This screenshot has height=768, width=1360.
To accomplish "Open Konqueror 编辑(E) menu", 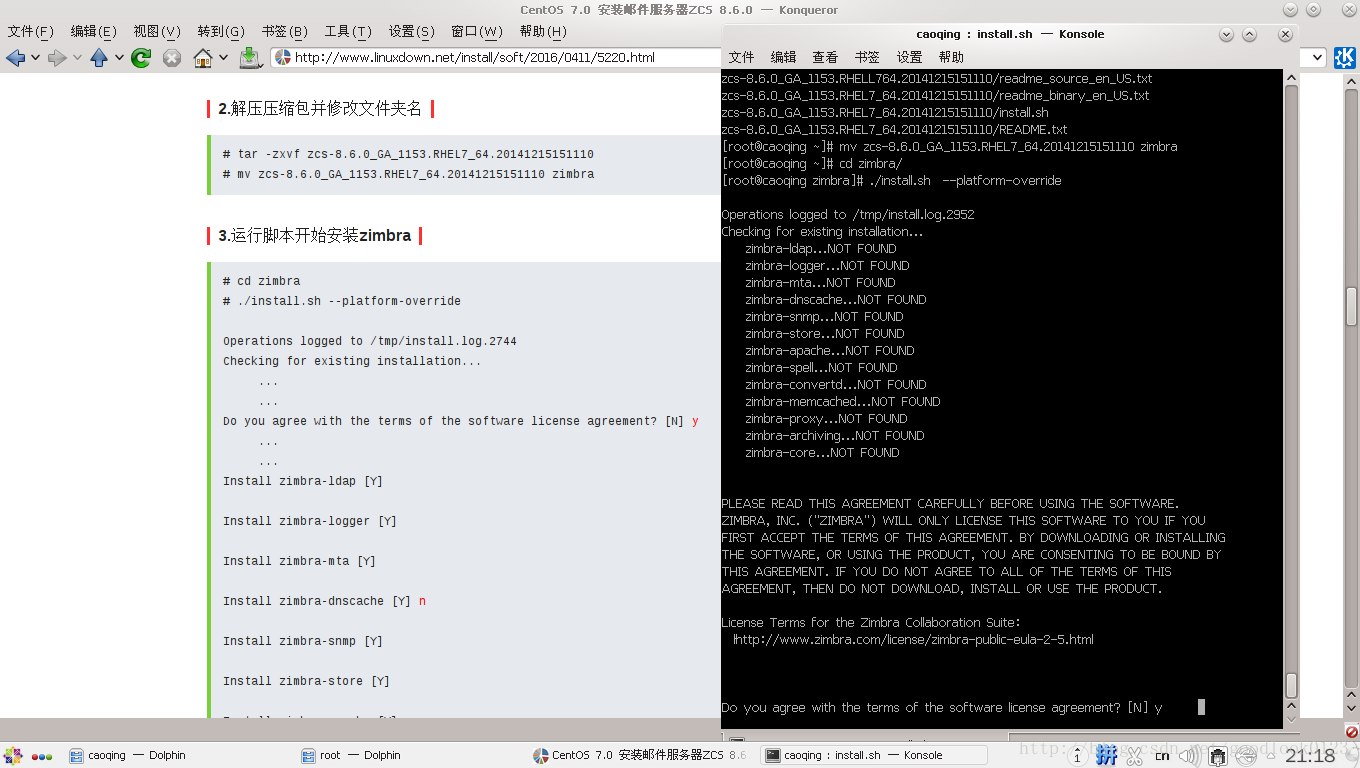I will [94, 32].
